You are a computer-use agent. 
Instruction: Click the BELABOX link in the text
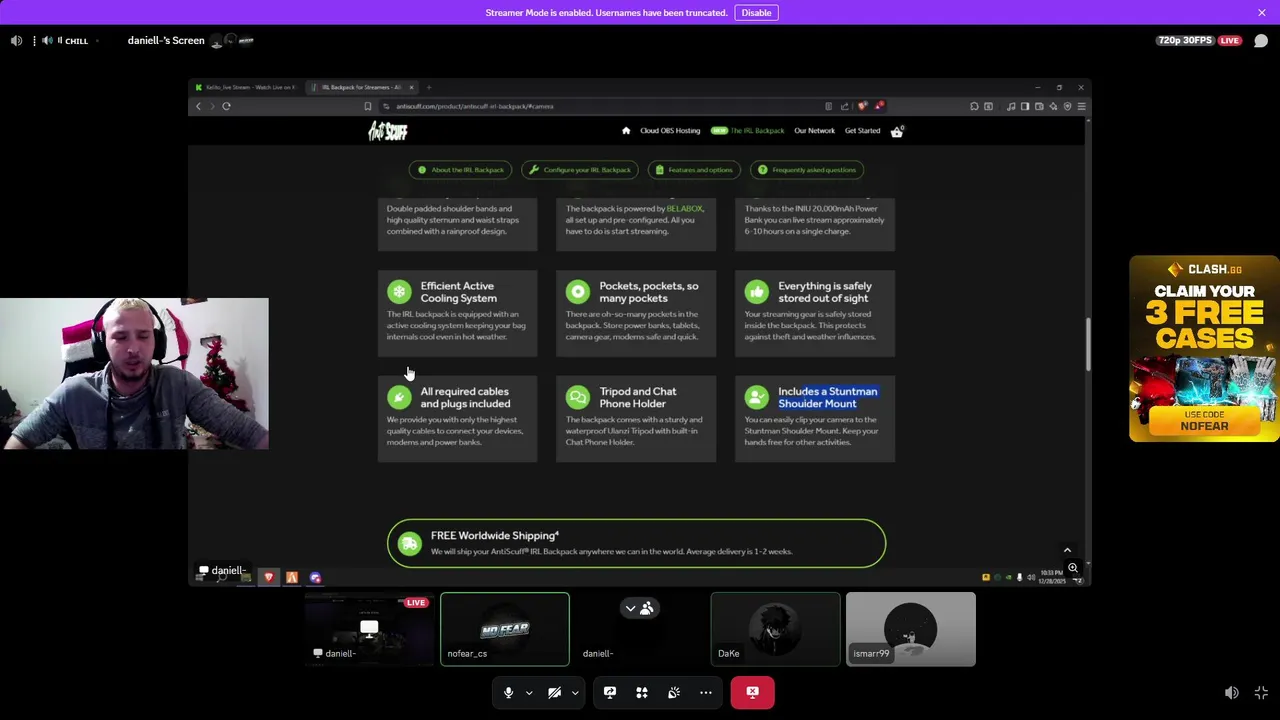point(685,209)
